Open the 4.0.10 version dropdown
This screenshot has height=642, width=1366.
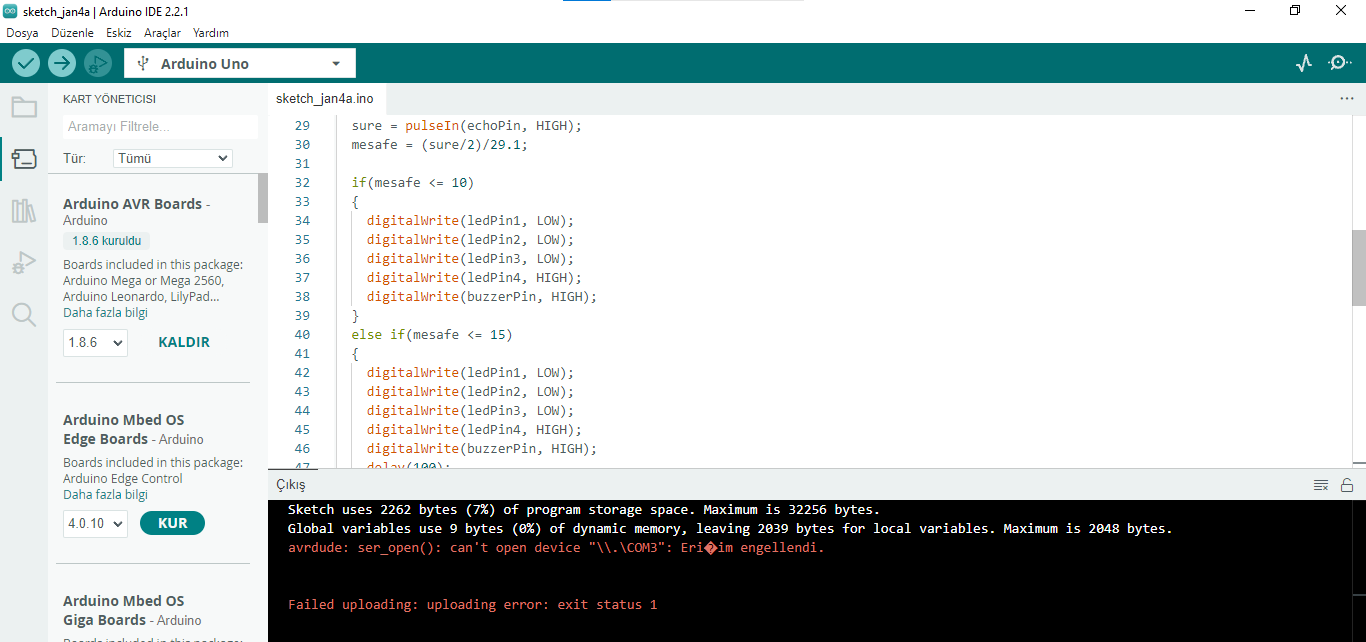coord(96,523)
